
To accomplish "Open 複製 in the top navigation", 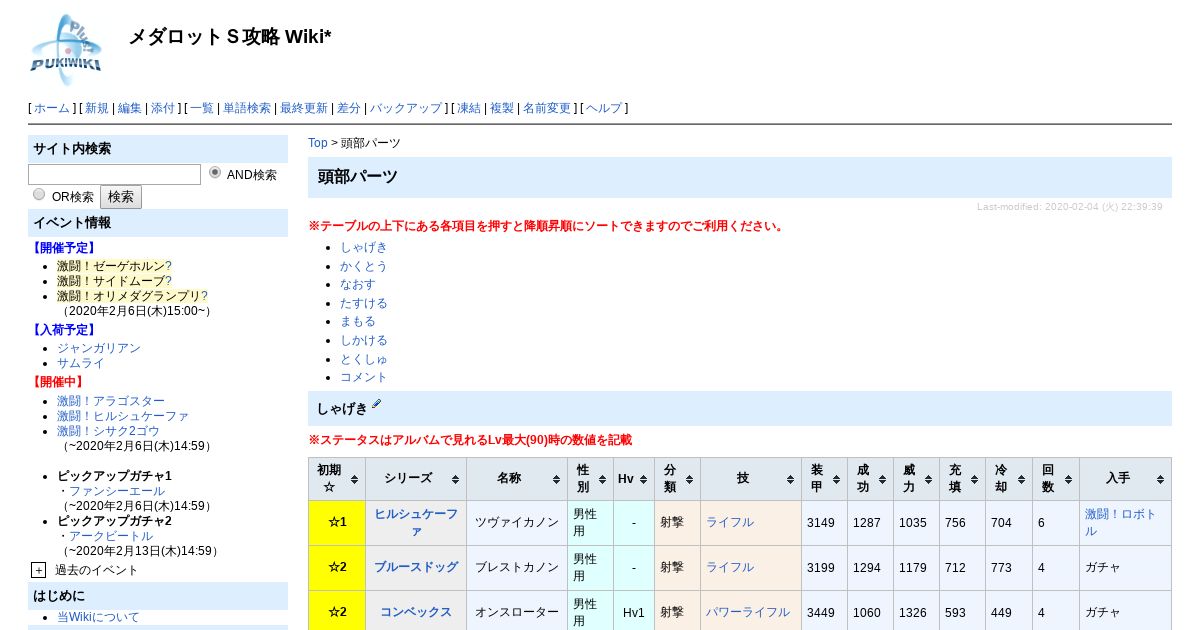I will tap(502, 108).
